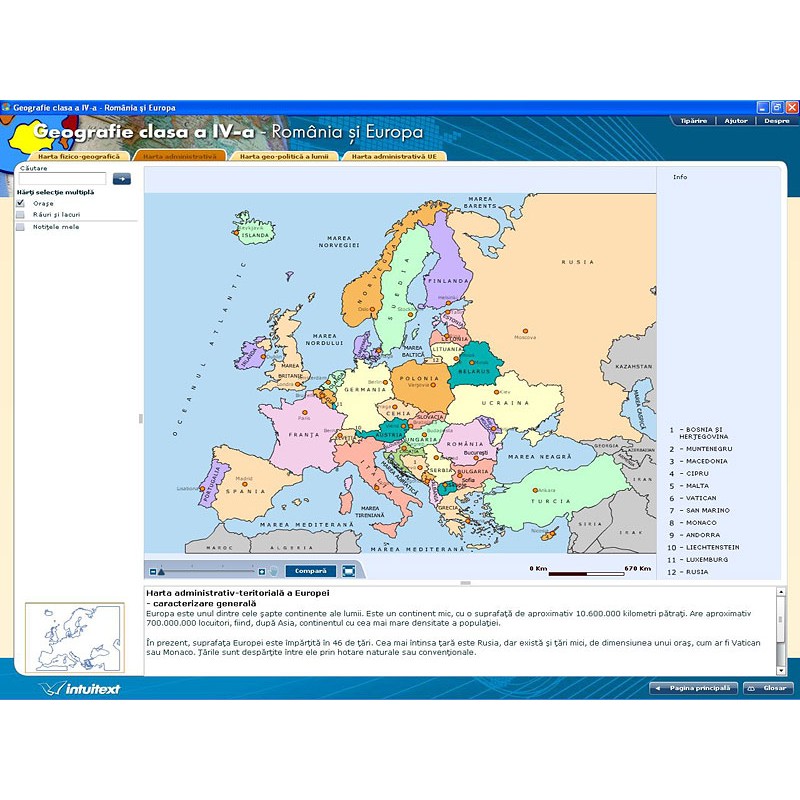
Task: Click the Căutare search input field
Action: (x=62, y=179)
